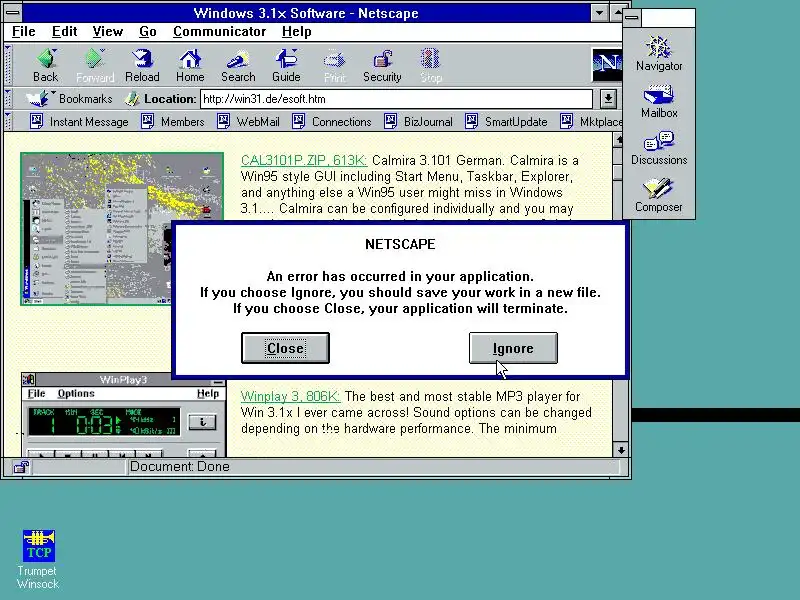Image resolution: width=800 pixels, height=600 pixels.
Task: Click the WinPlay3 track time display
Action: click(x=104, y=422)
